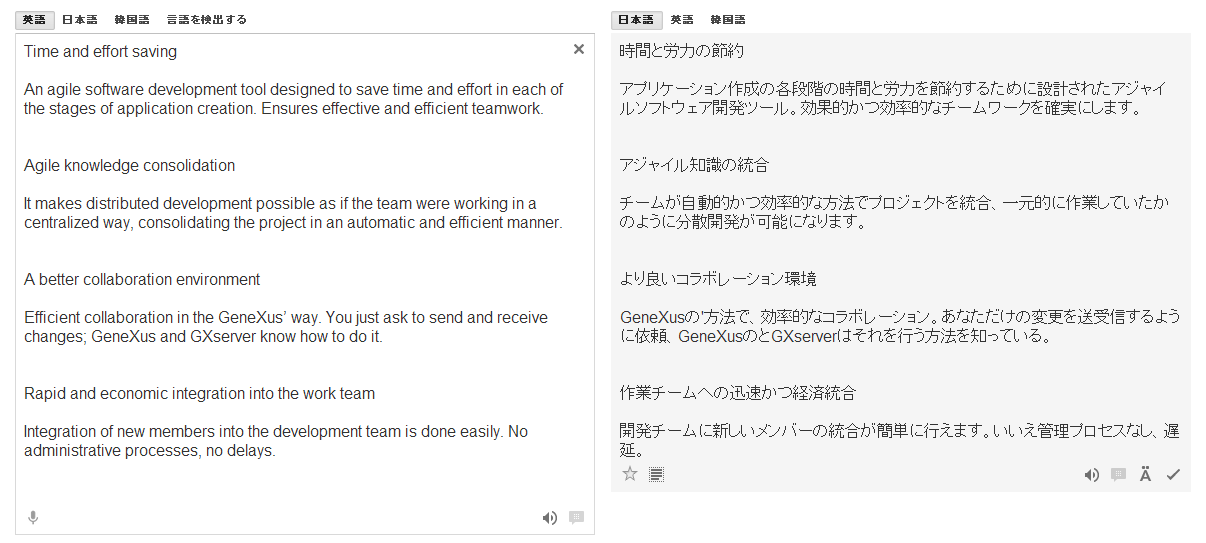Select 英語 as the source language

pos(34,19)
